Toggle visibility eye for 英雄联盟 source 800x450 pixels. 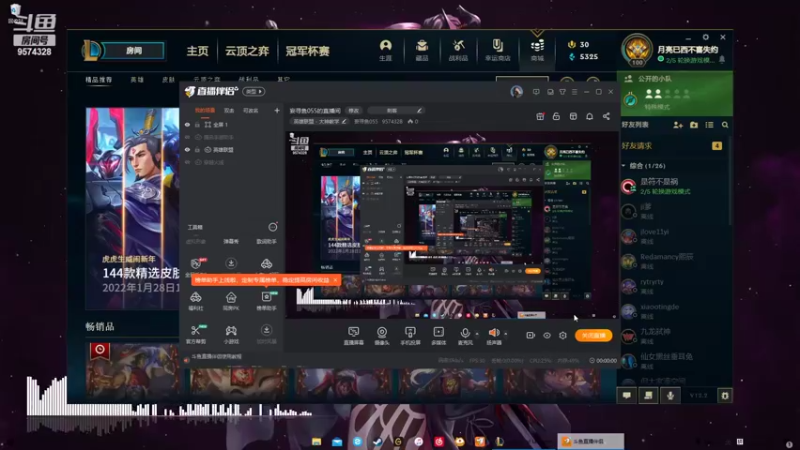[187, 149]
